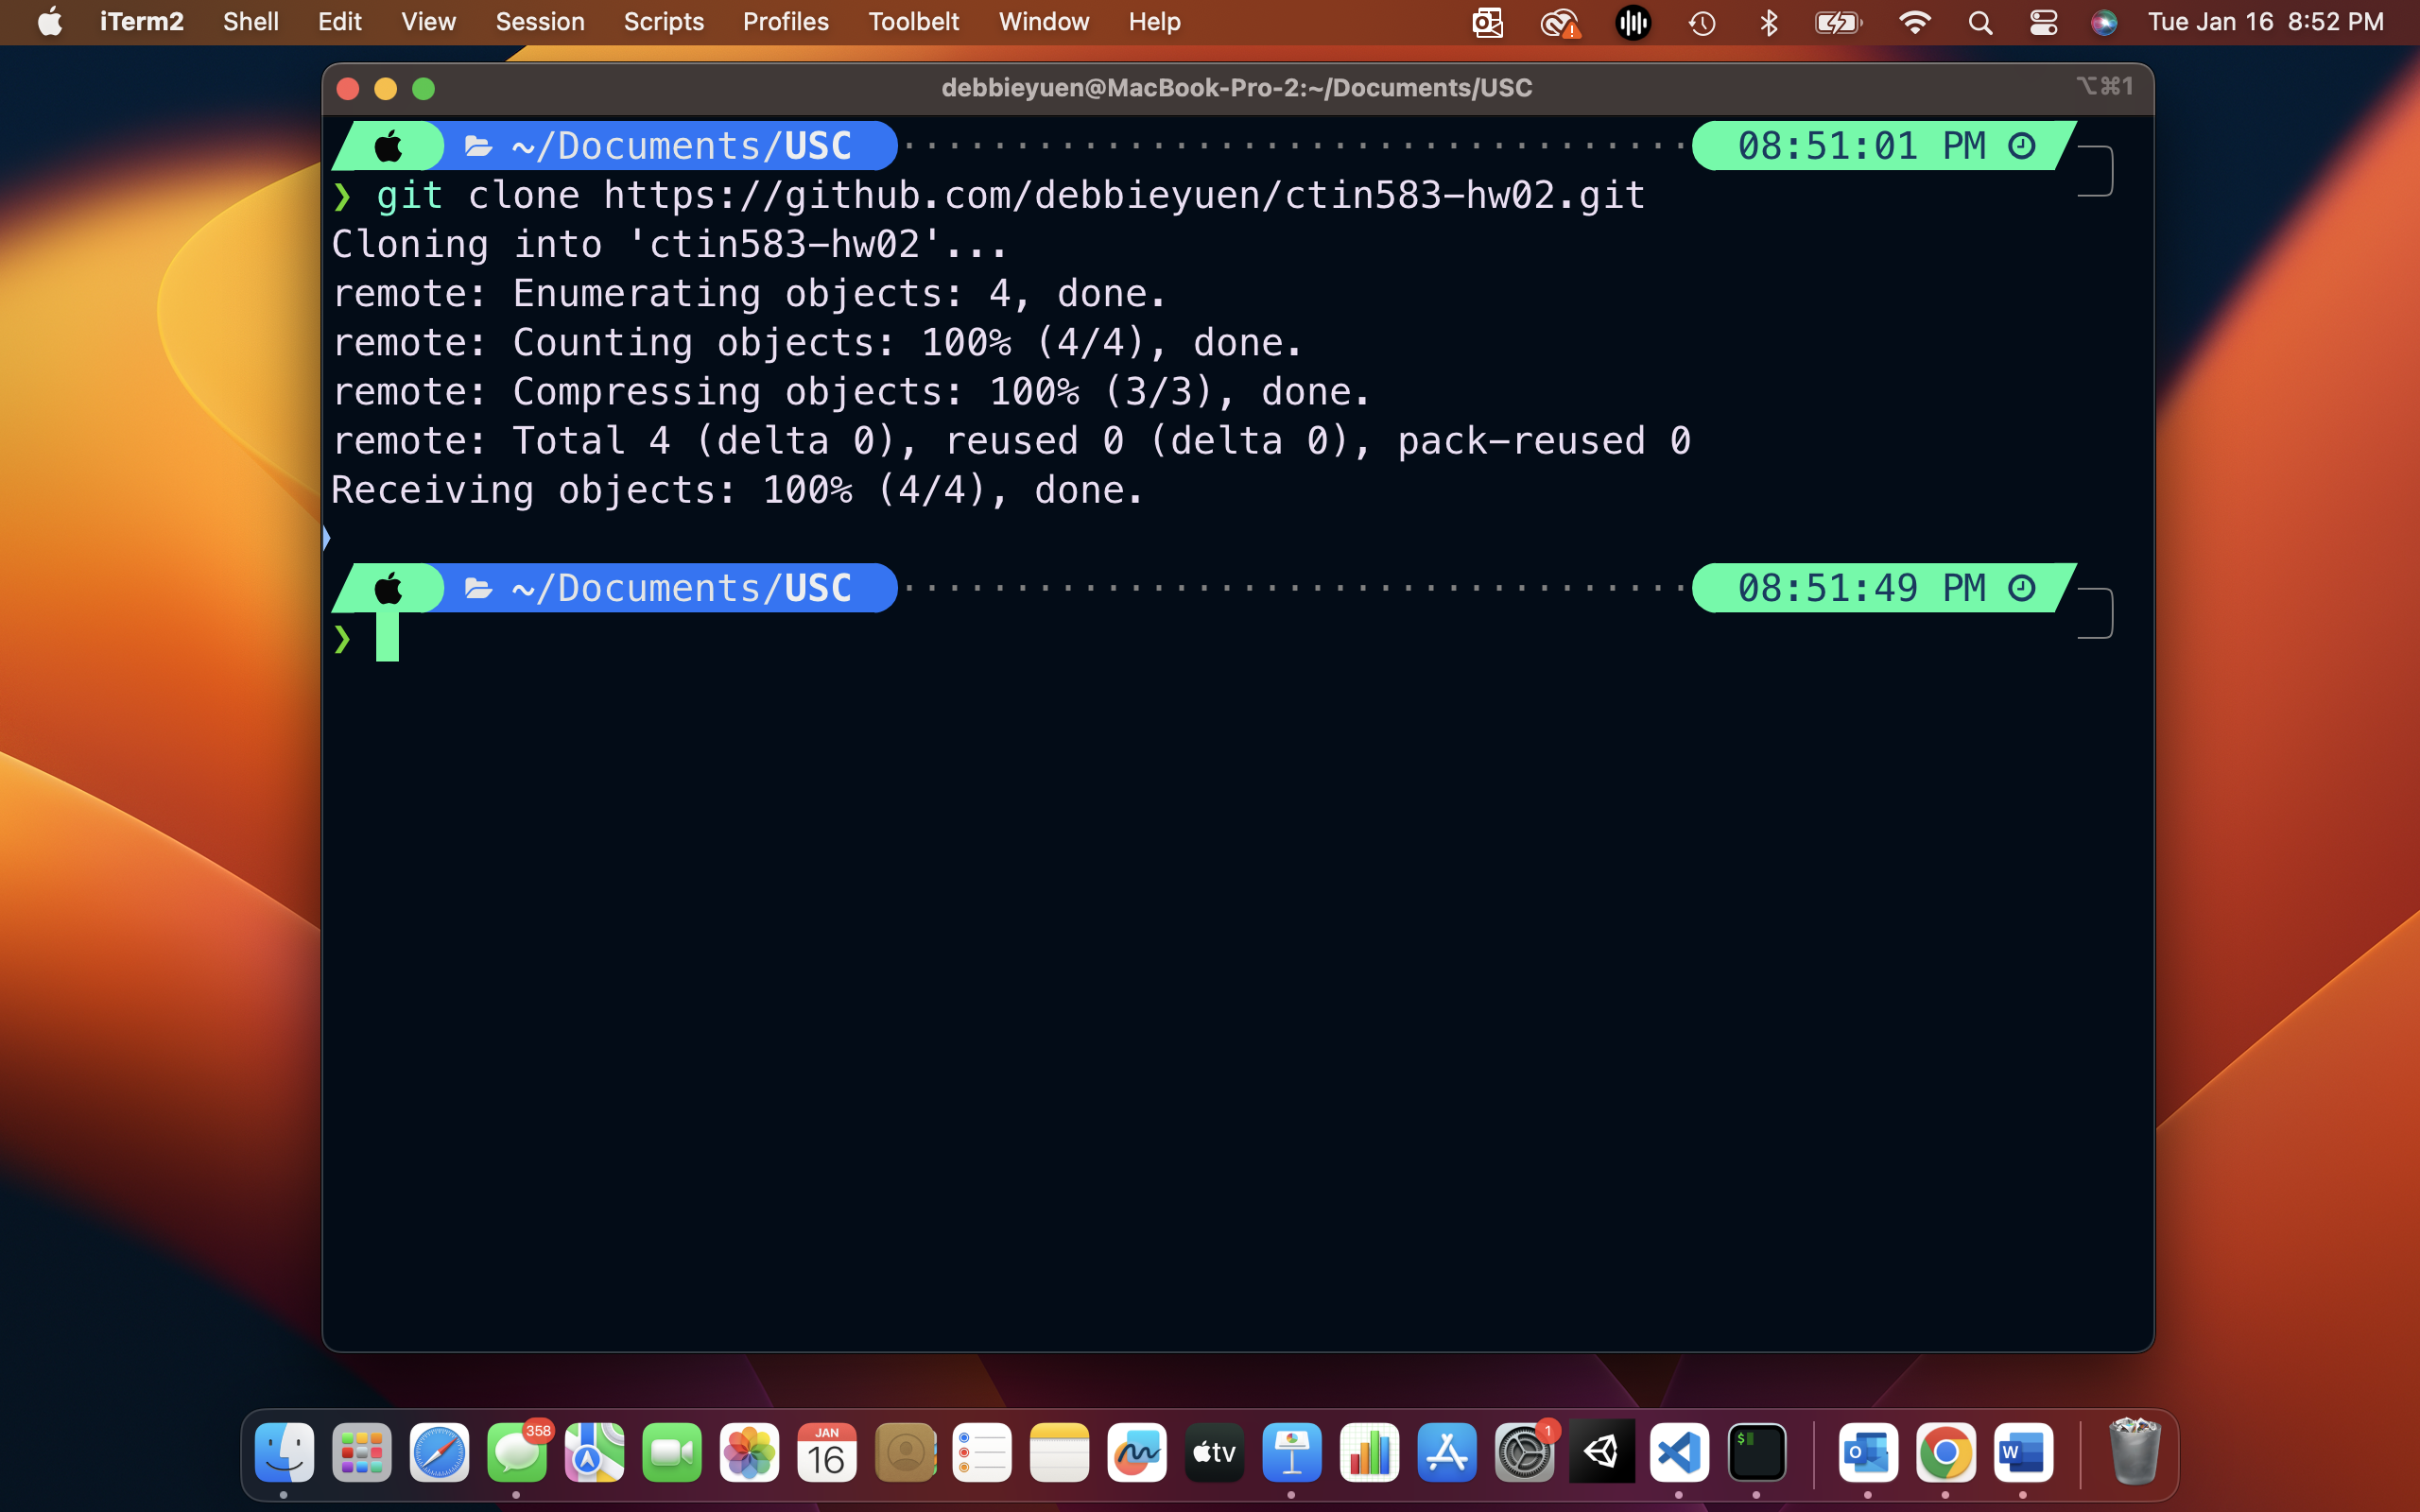This screenshot has width=2420, height=1512.
Task: Open Calendar showing Jan 16
Action: point(827,1452)
